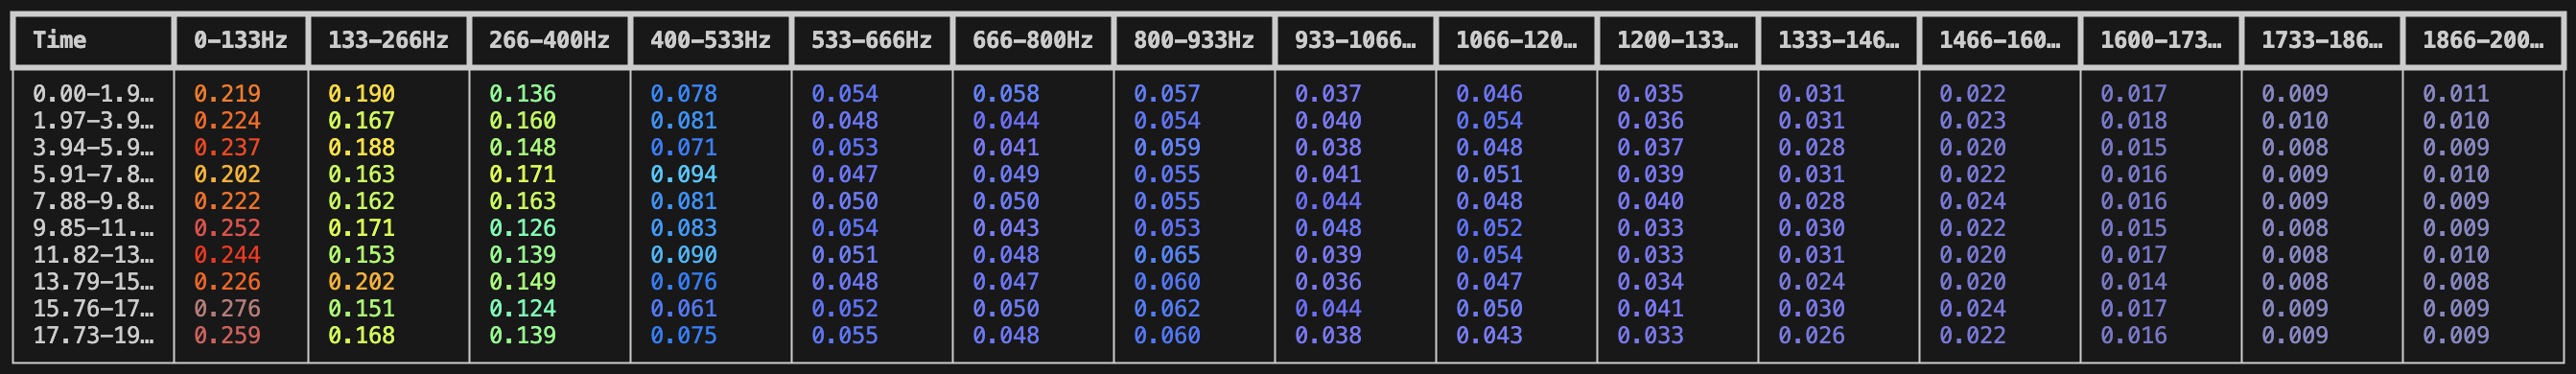Image resolution: width=2576 pixels, height=374 pixels.
Task: Click value 0.259 in the 0-133Hz column
Action: [x=227, y=337]
